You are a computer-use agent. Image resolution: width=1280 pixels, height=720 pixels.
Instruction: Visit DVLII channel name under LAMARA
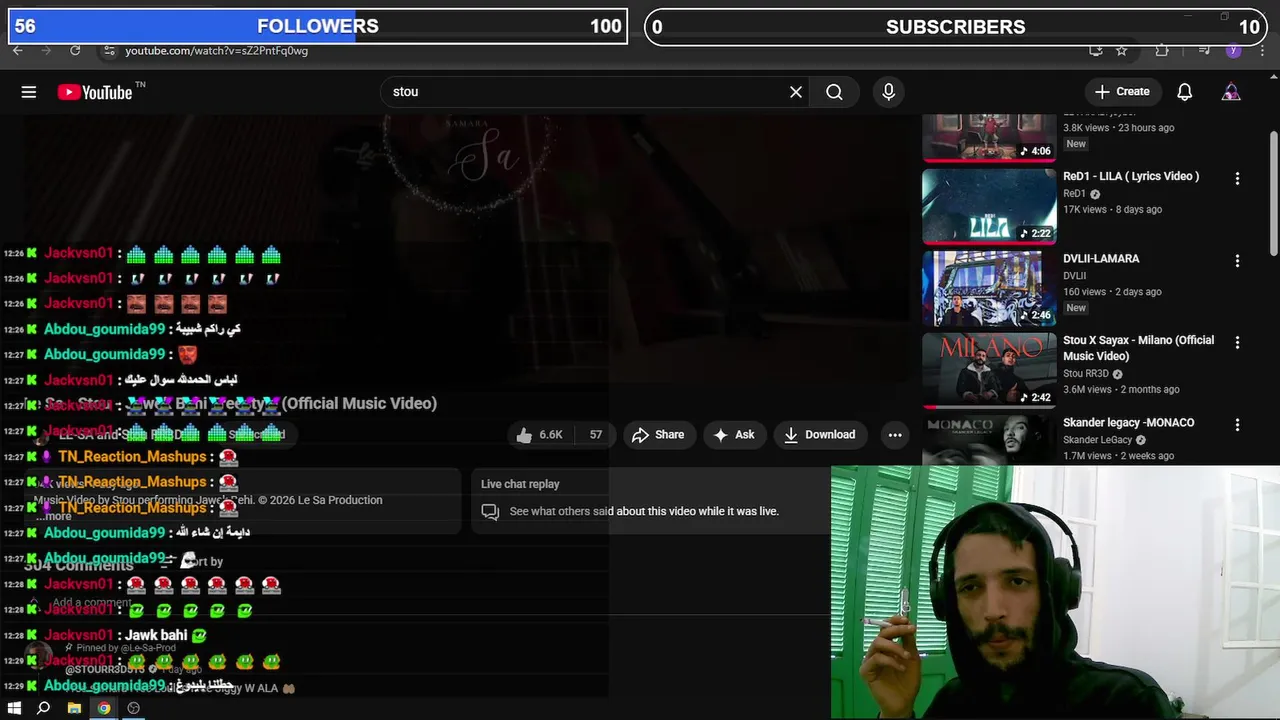tap(1074, 276)
